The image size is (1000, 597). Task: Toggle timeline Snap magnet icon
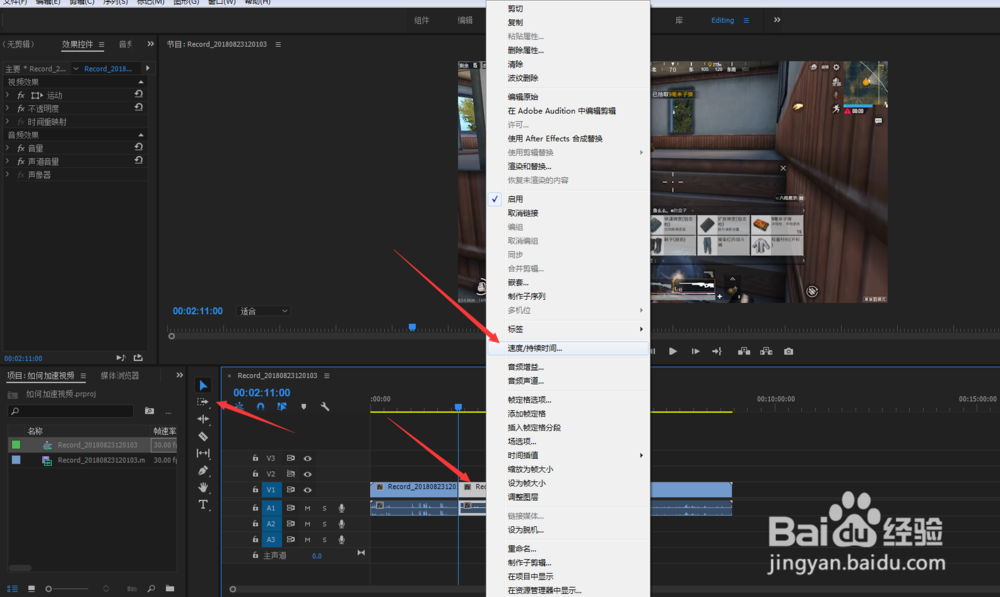[260, 407]
